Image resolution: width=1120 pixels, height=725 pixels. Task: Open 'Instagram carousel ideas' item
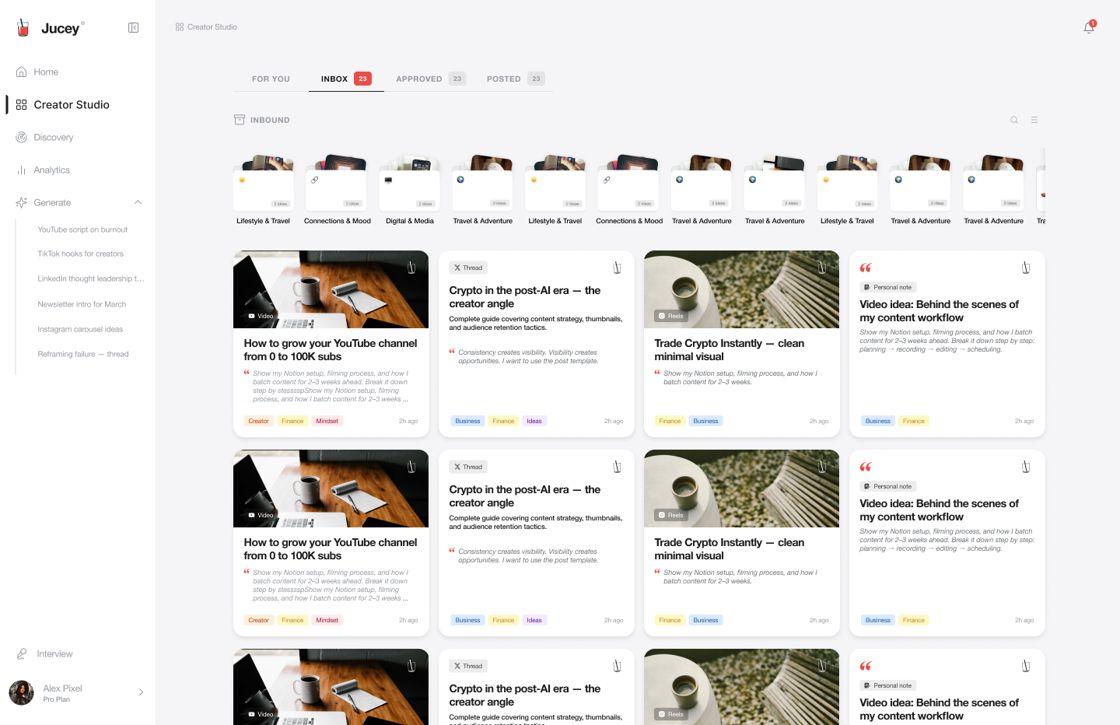[80, 329]
